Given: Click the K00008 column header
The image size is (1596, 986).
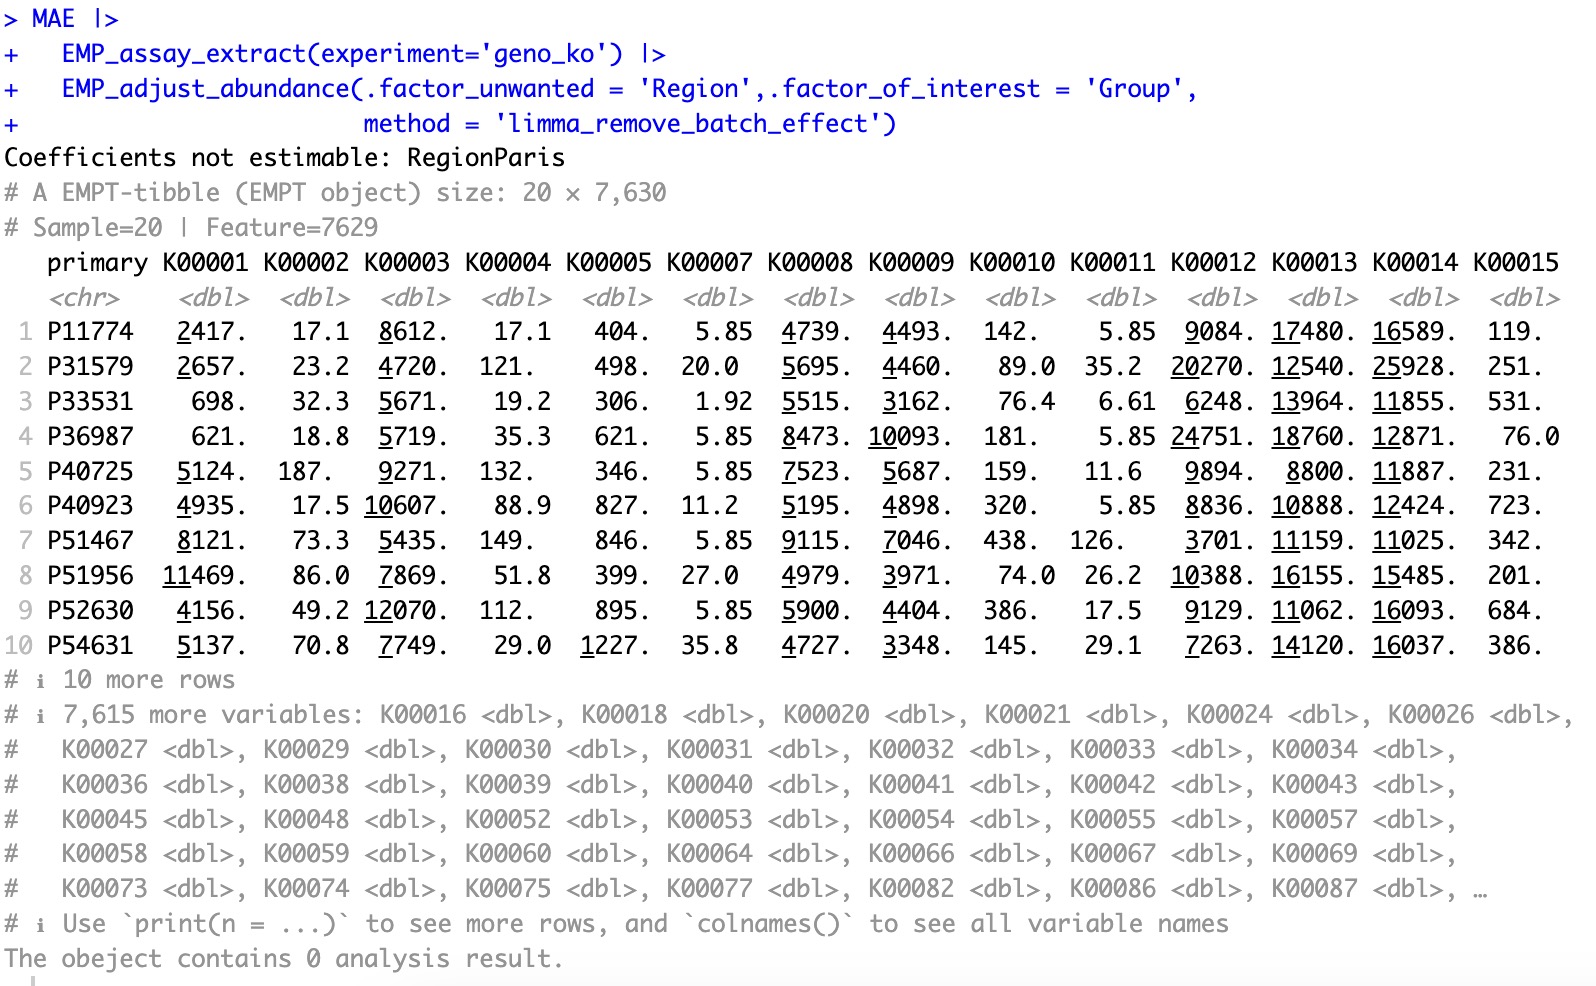Looking at the screenshot, I should (x=810, y=263).
